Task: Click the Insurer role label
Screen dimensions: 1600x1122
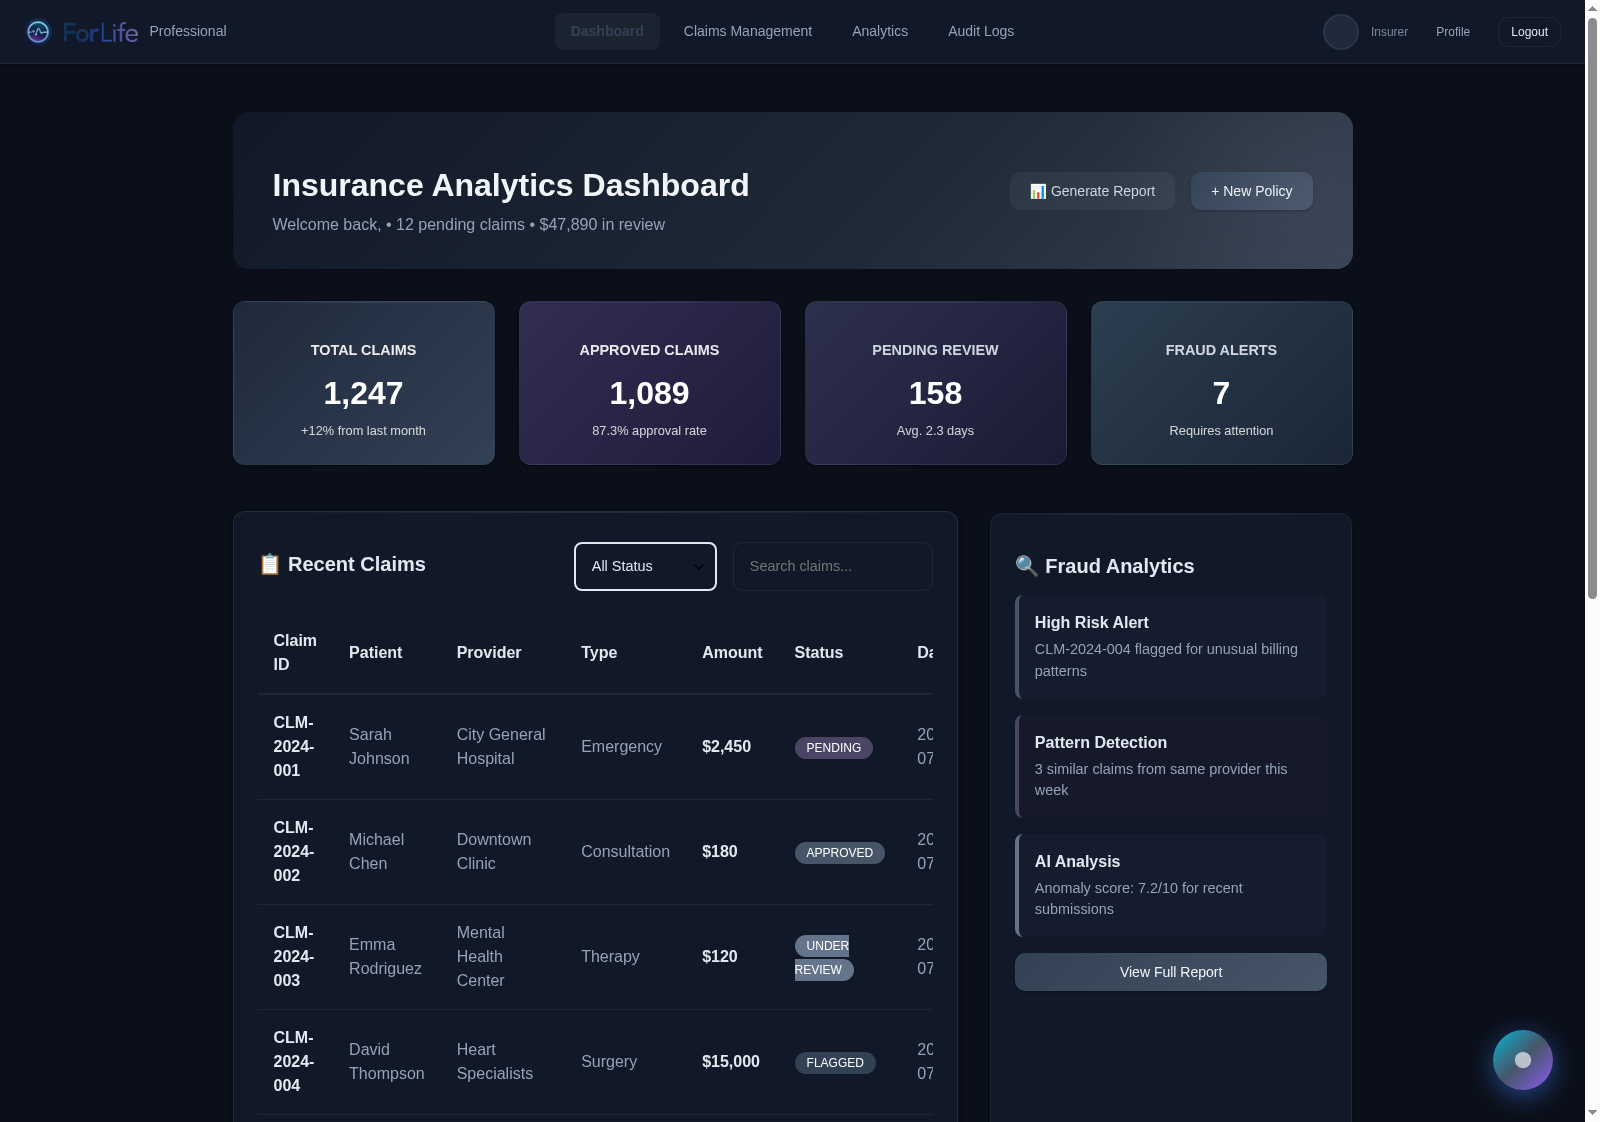Action: [x=1389, y=32]
